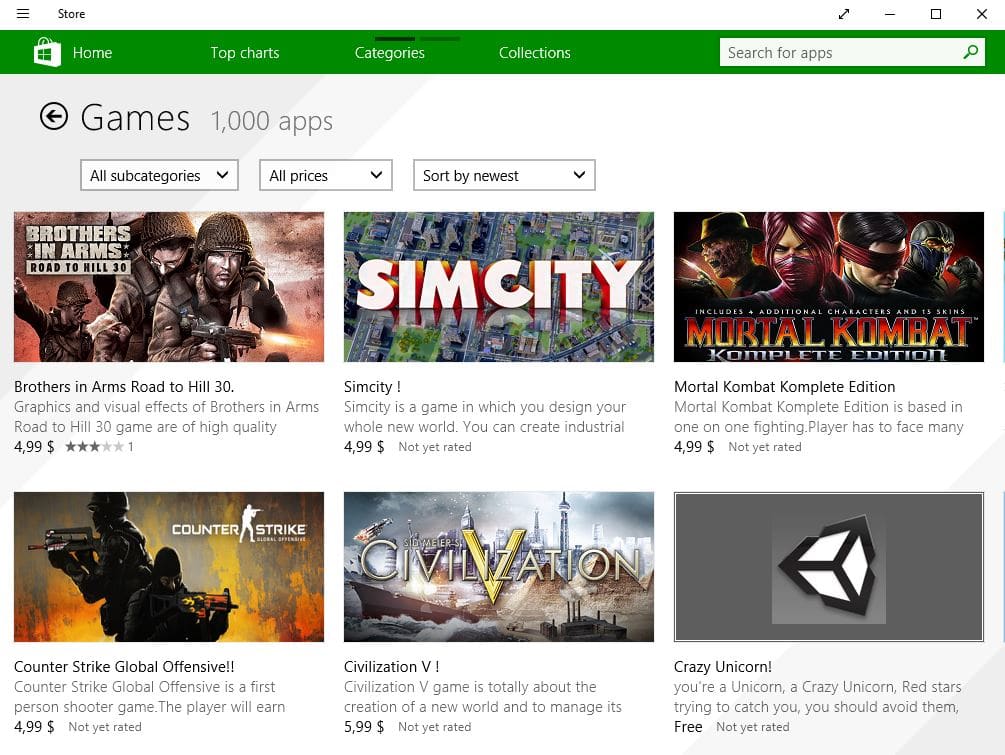
Task: Click the Unity logo thumbnail for Crazy Unicorn
Action: (828, 566)
